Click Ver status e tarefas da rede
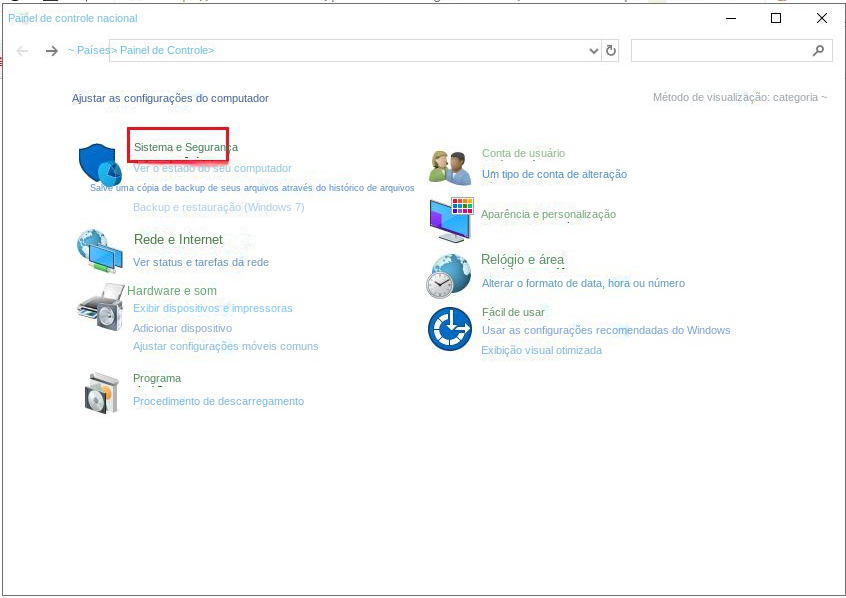 click(x=200, y=262)
